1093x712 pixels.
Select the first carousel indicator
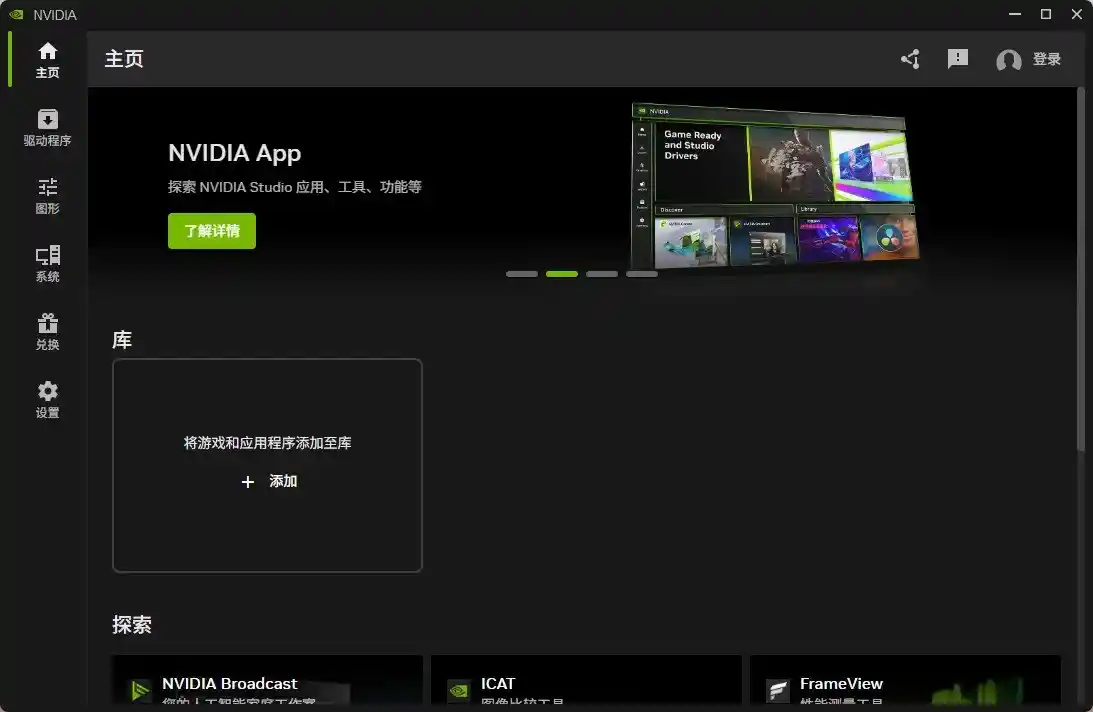522,274
